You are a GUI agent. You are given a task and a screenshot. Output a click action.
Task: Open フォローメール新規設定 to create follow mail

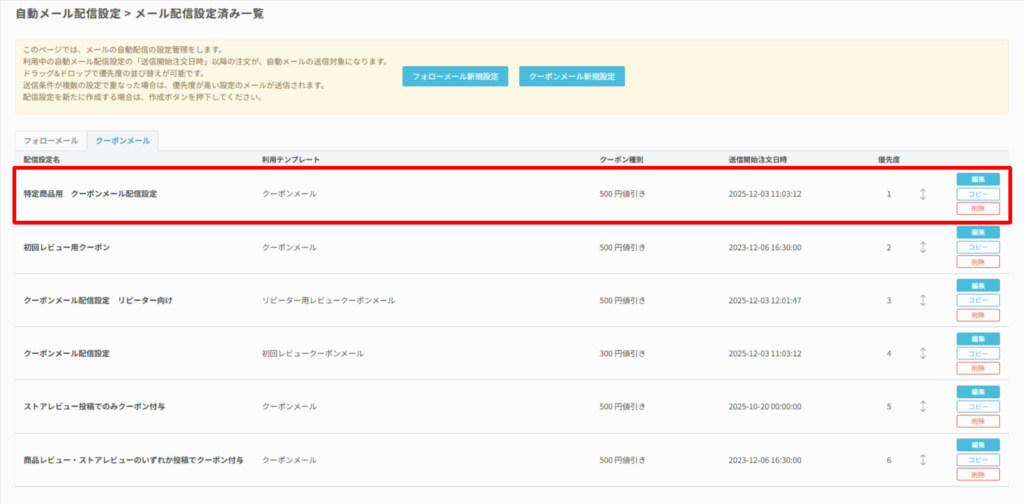pos(455,76)
